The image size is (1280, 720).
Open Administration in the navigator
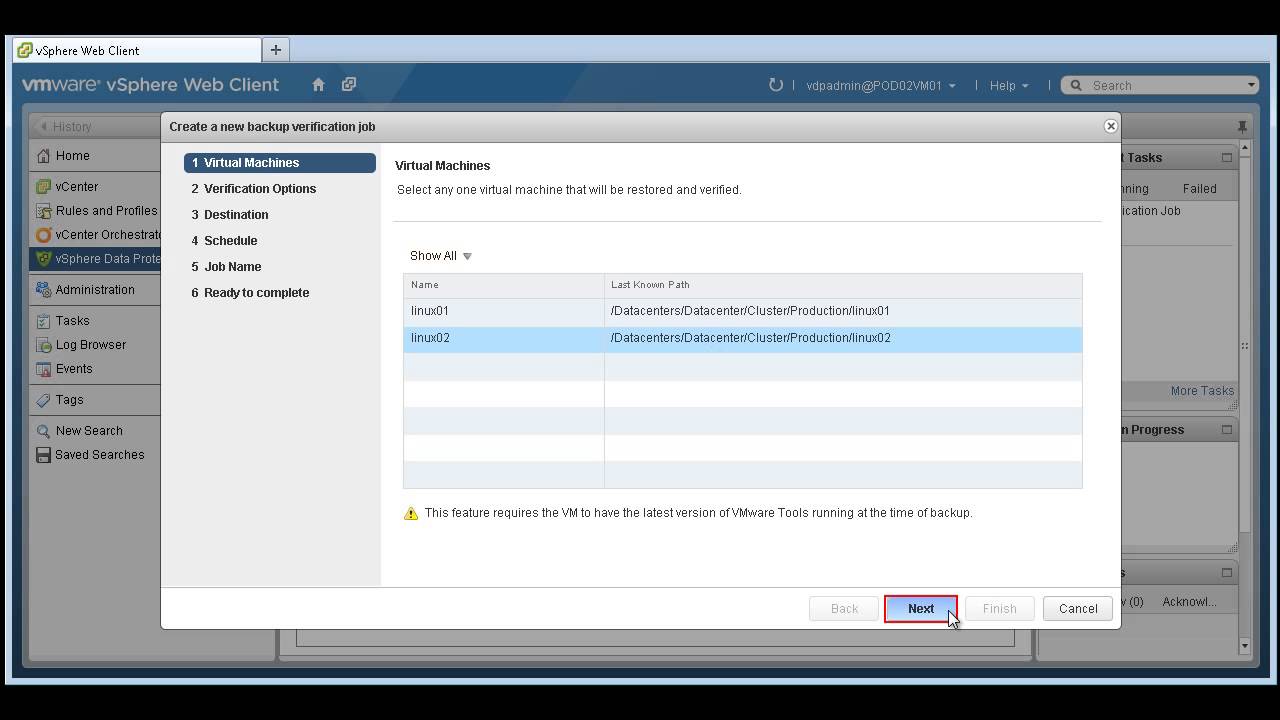[x=94, y=289]
